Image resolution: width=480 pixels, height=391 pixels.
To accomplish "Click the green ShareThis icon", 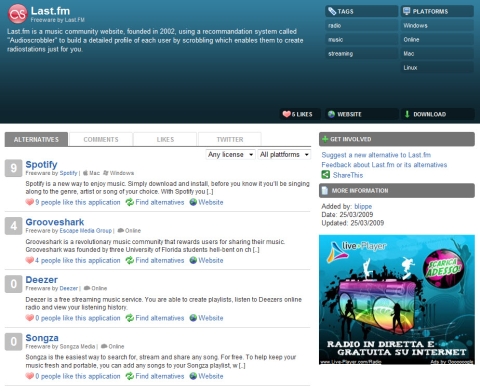I will [326, 175].
